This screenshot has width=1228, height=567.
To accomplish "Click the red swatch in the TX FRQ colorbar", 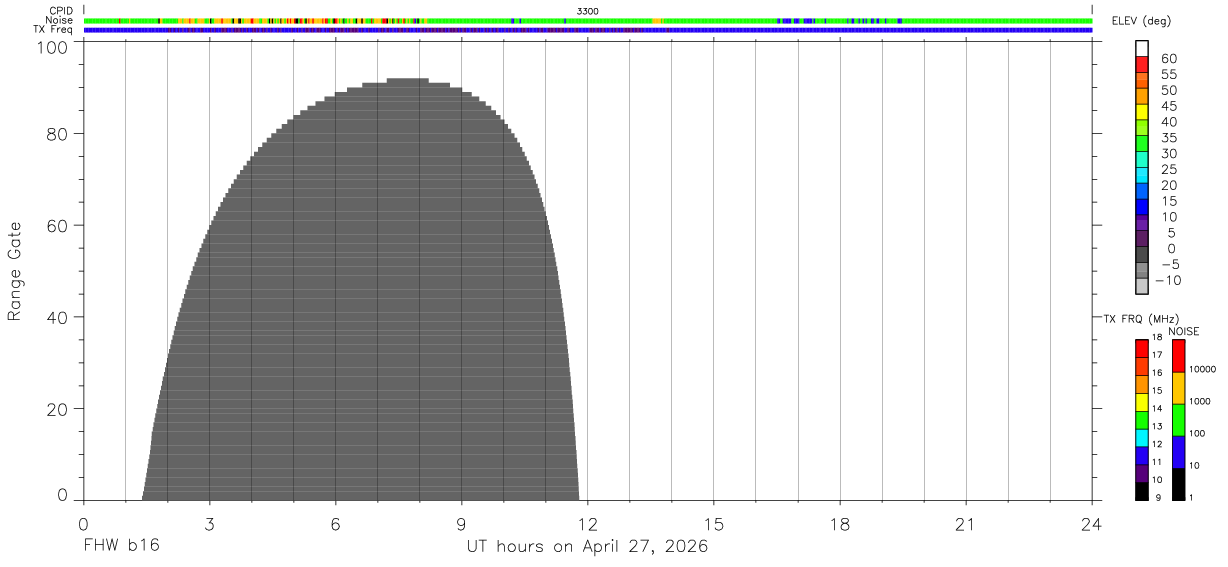I will point(1142,348).
